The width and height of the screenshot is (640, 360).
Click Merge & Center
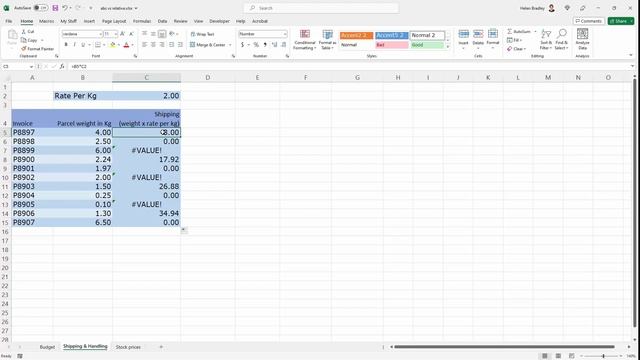207,45
